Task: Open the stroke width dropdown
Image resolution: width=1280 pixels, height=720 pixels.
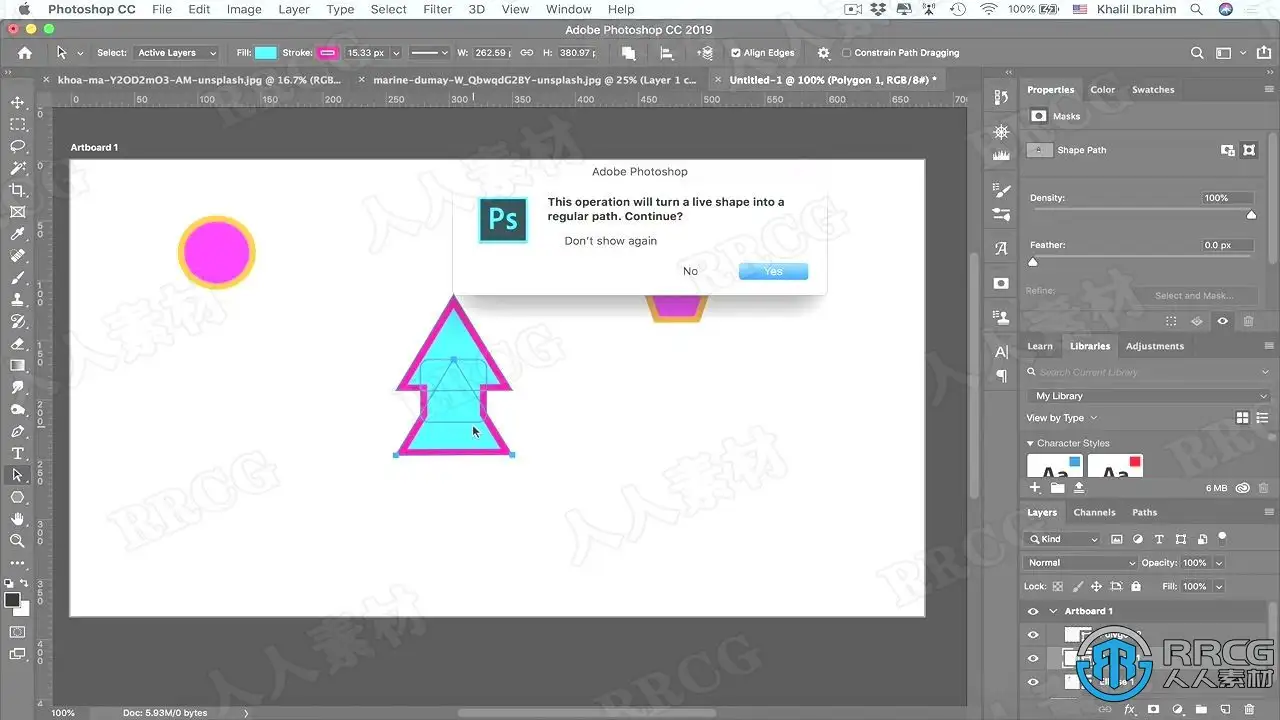Action: pos(396,53)
